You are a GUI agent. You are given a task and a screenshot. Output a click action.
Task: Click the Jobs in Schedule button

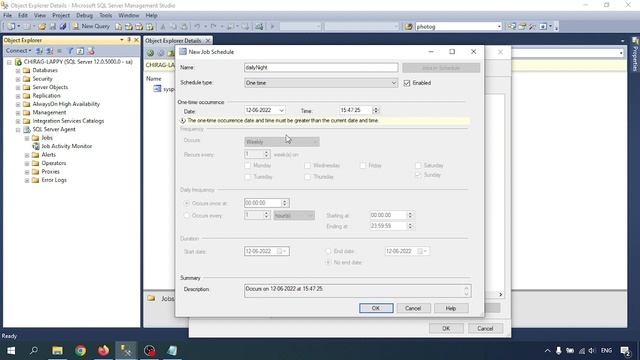point(441,68)
